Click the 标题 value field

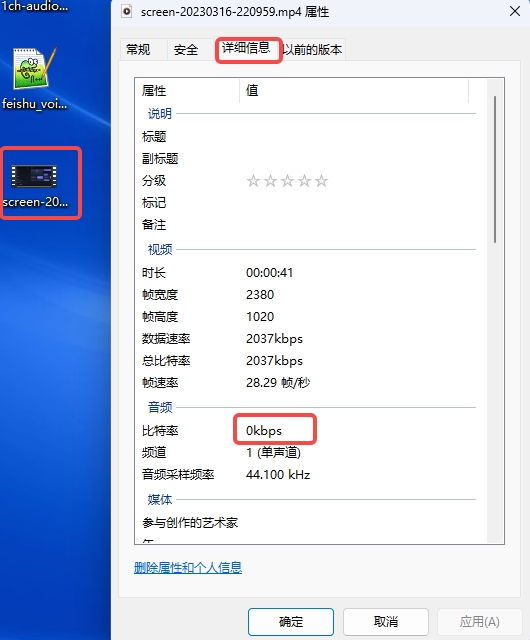355,136
